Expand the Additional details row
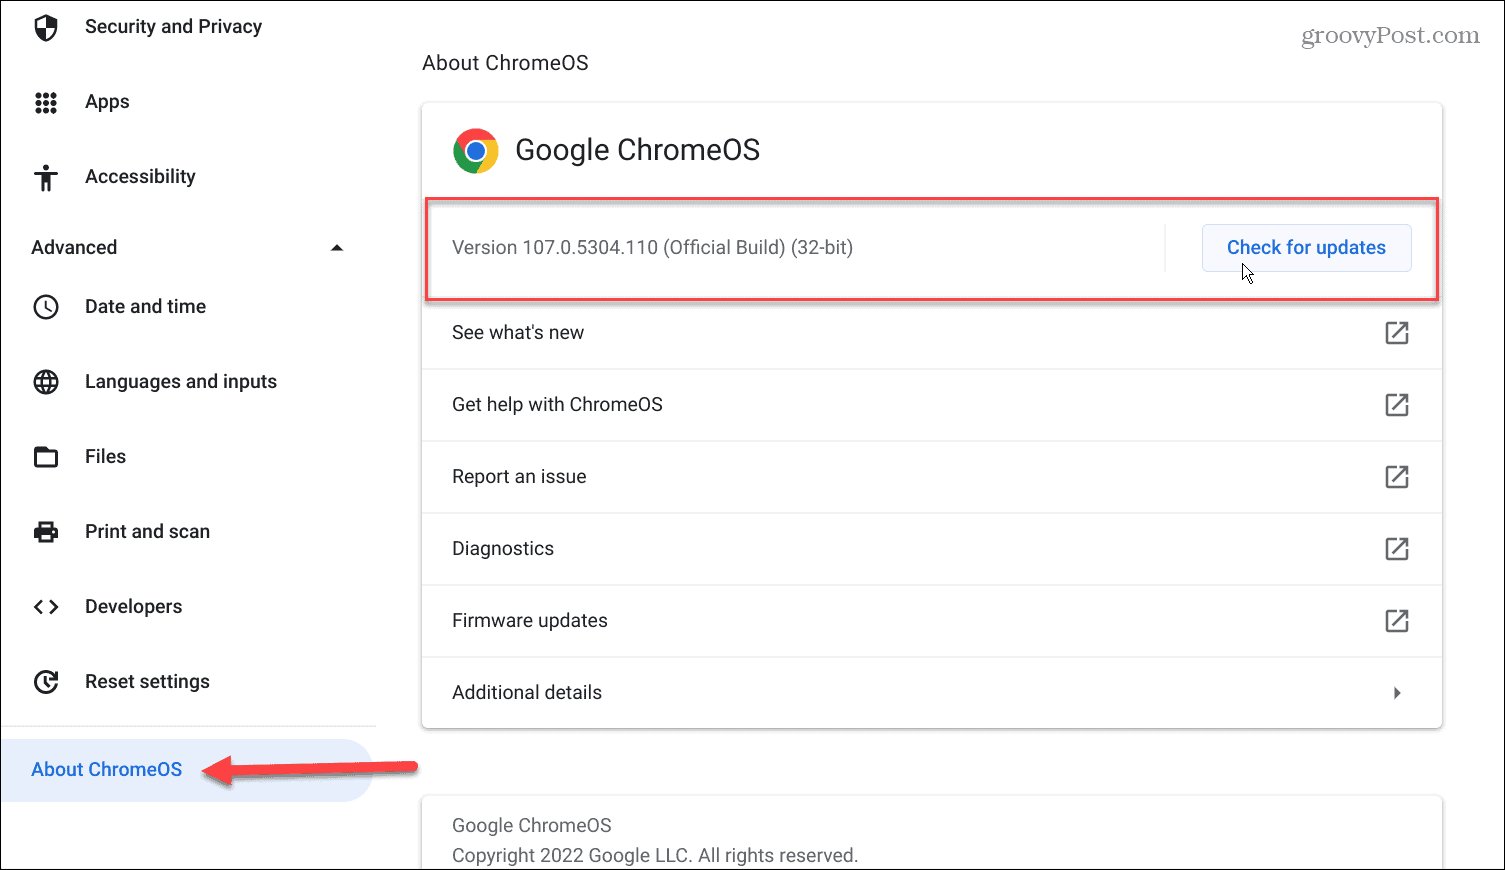Screen dimensions: 1505x870 coord(1397,692)
